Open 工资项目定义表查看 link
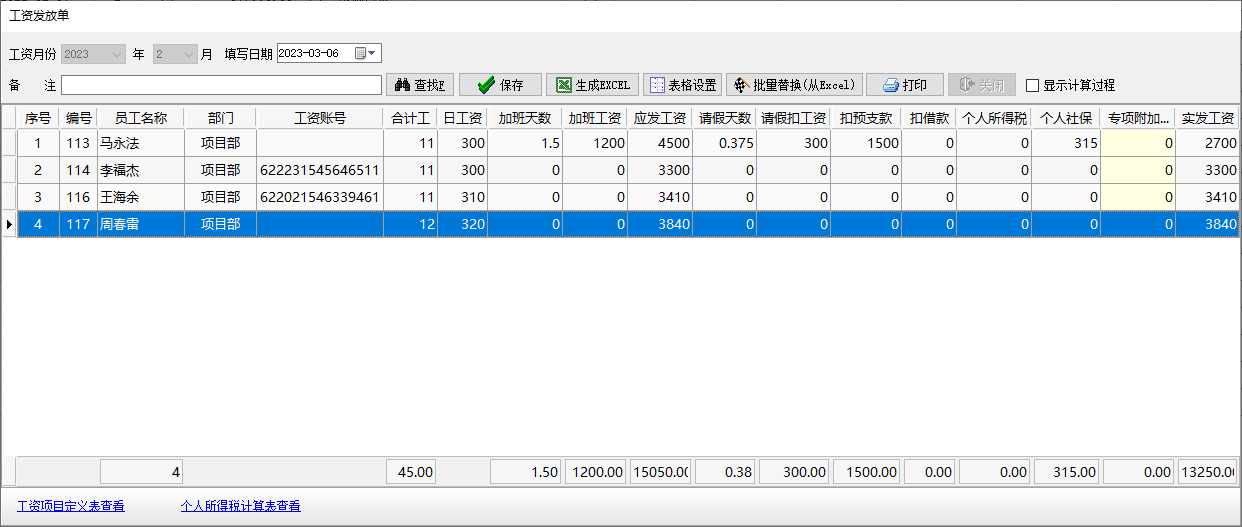This screenshot has width=1242, height=527. [x=71, y=506]
